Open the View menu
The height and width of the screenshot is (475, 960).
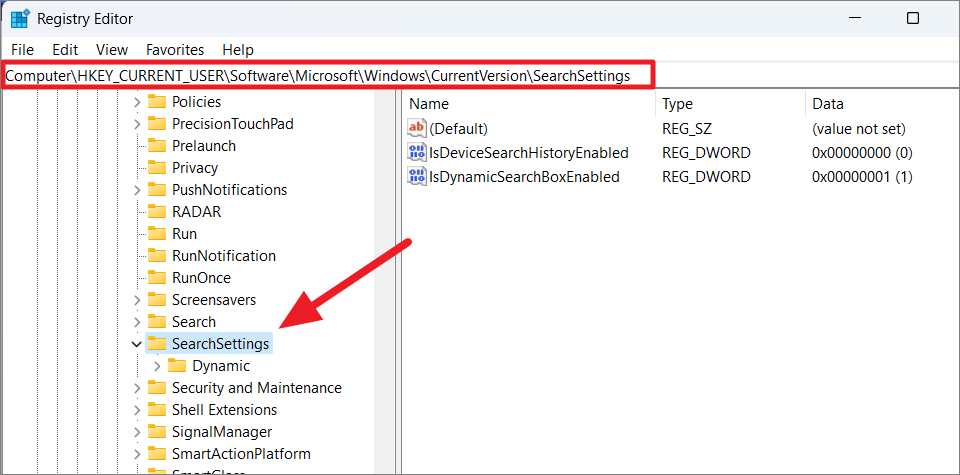pyautogui.click(x=112, y=50)
